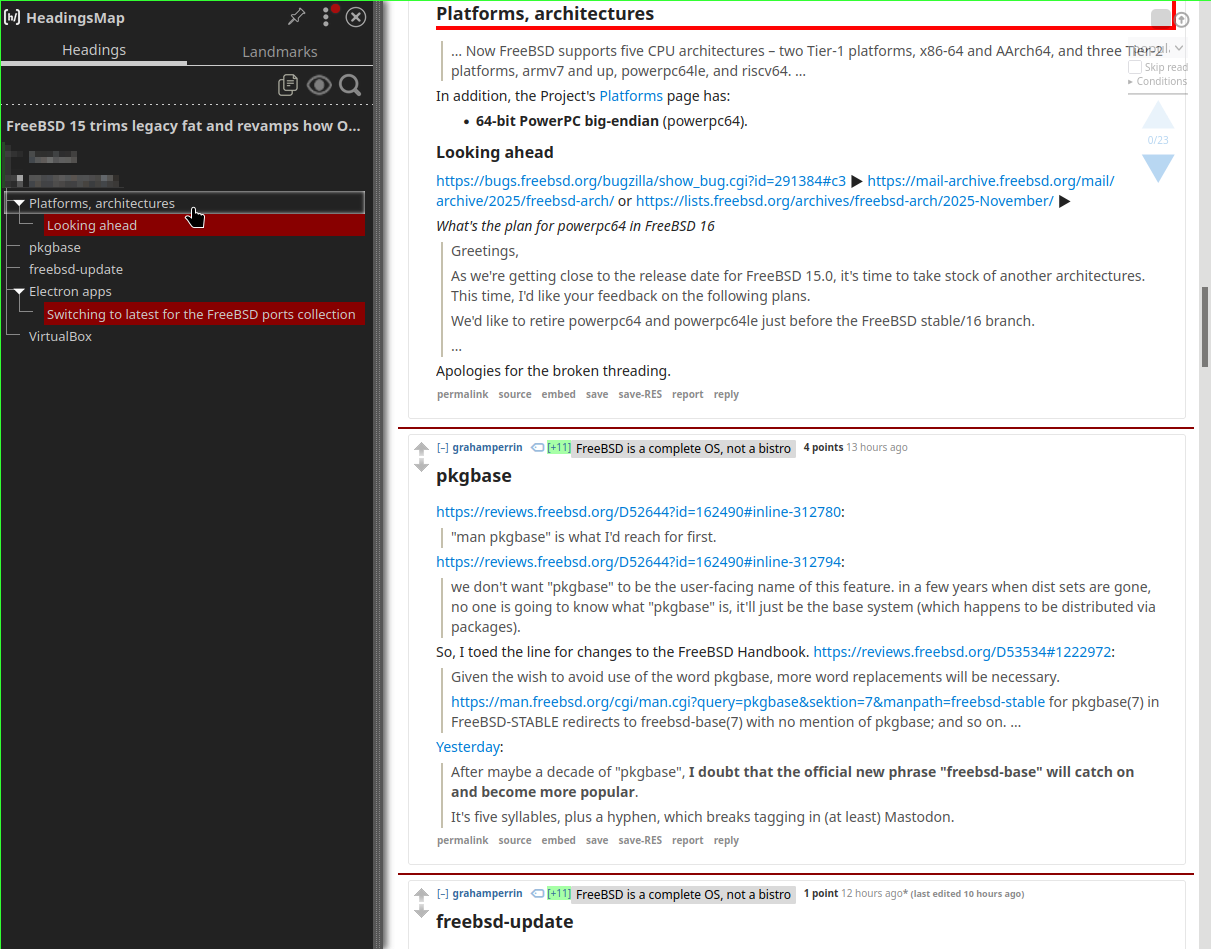The width and height of the screenshot is (1211, 949).
Task: Open the HeadingsMap three-dot options menu
Action: click(x=325, y=17)
